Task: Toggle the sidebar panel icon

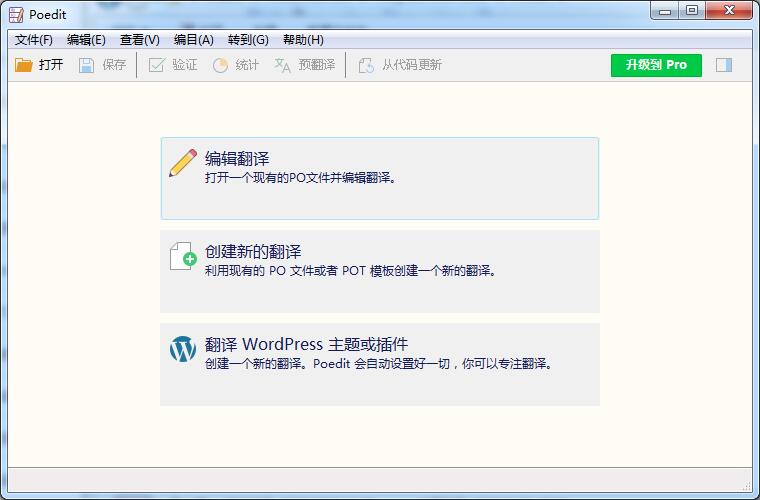Action: click(x=724, y=65)
